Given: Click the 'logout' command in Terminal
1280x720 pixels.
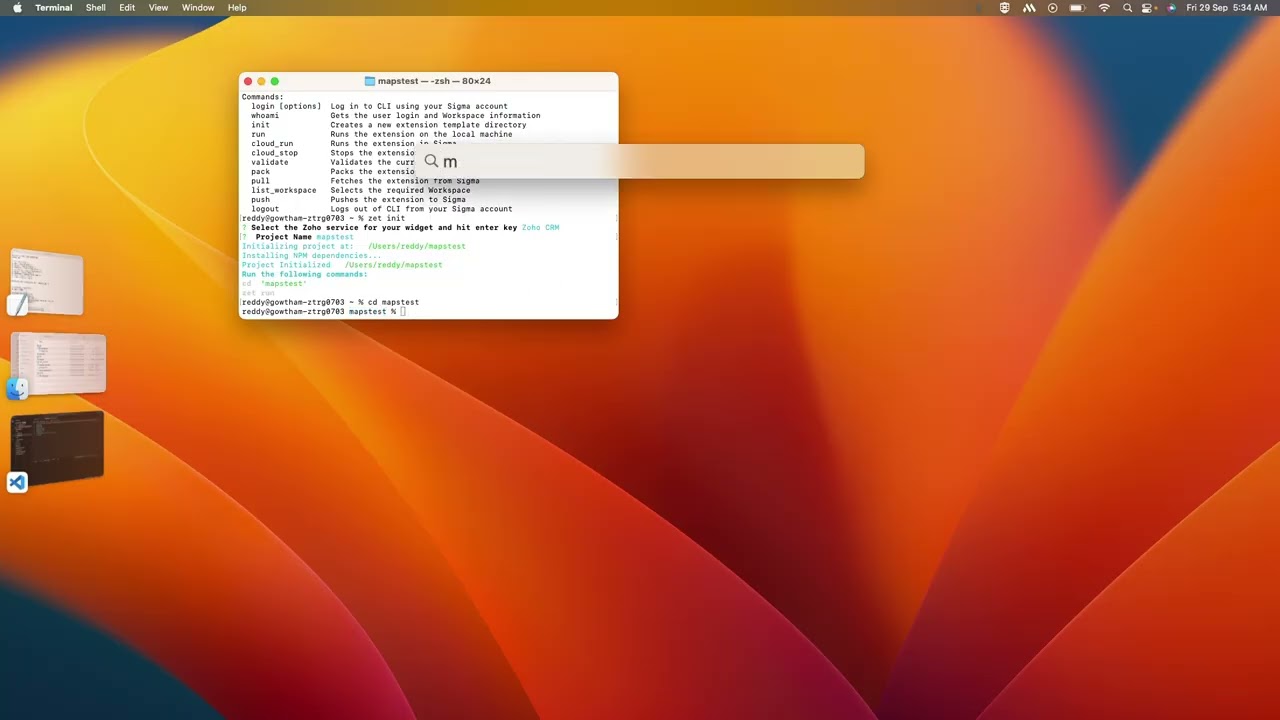Looking at the screenshot, I should pos(265,209).
